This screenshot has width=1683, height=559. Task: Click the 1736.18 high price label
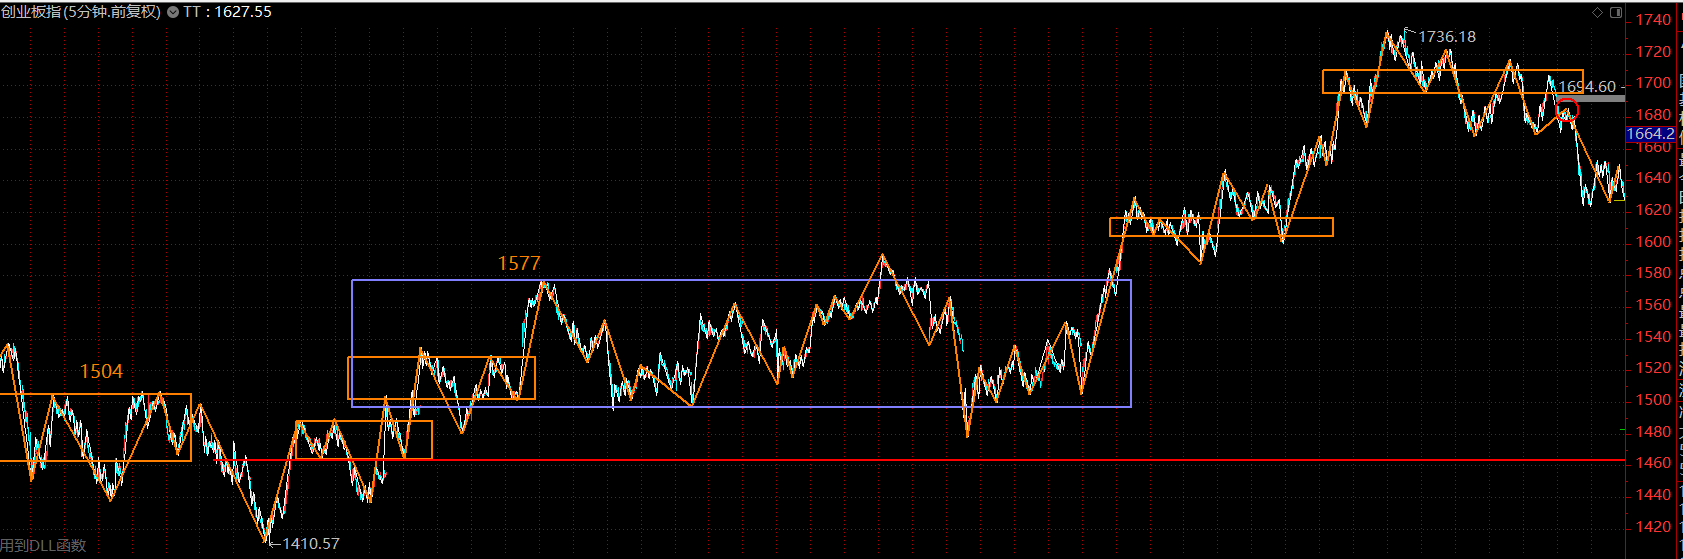tap(1446, 37)
